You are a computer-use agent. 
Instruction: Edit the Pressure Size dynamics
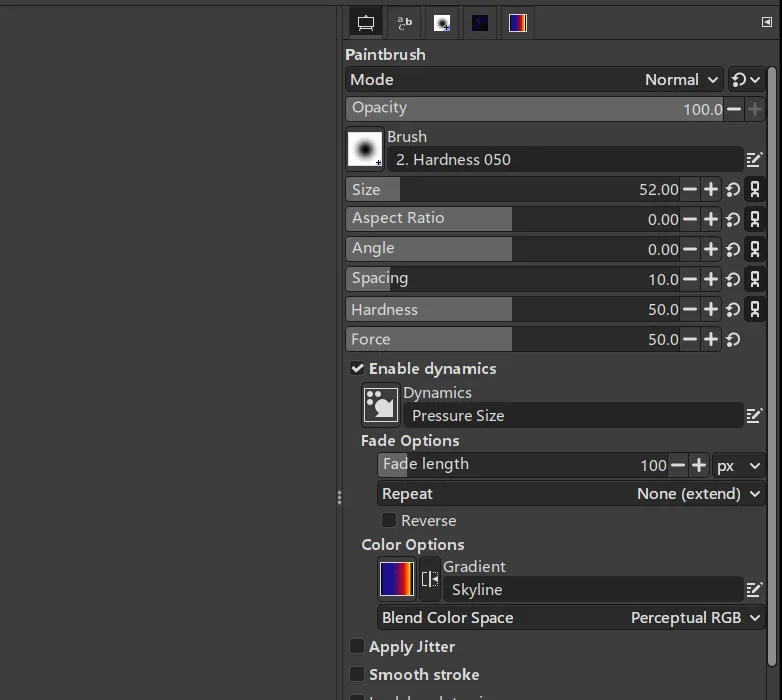[754, 415]
